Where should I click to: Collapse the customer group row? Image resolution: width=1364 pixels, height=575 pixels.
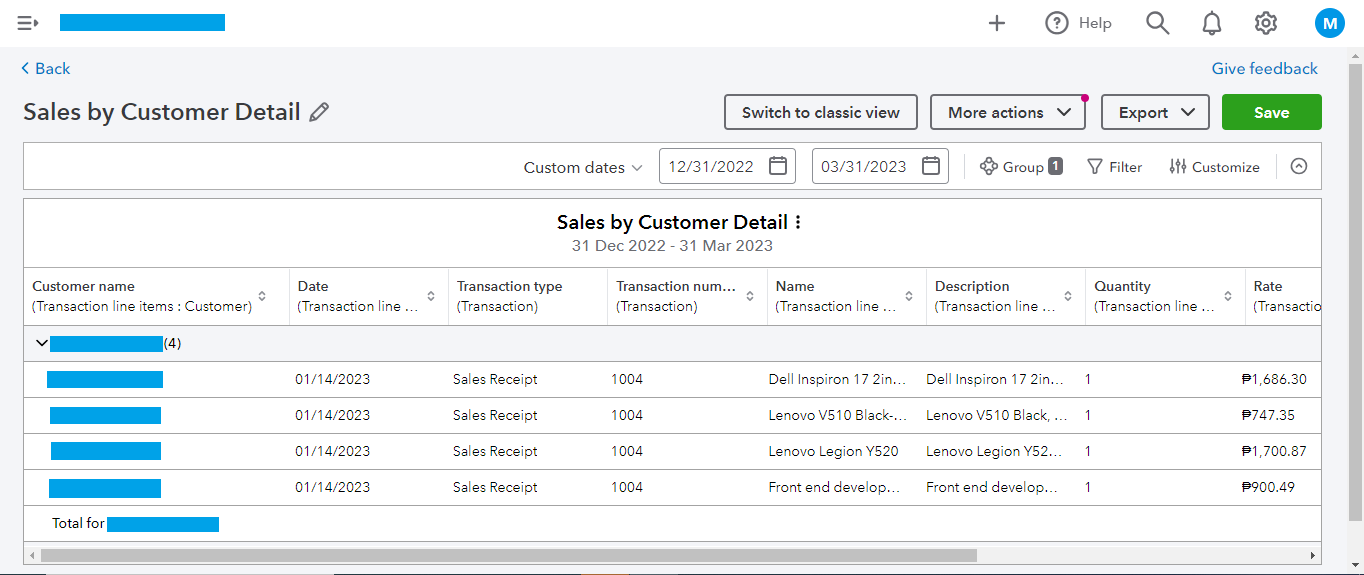(x=41, y=343)
